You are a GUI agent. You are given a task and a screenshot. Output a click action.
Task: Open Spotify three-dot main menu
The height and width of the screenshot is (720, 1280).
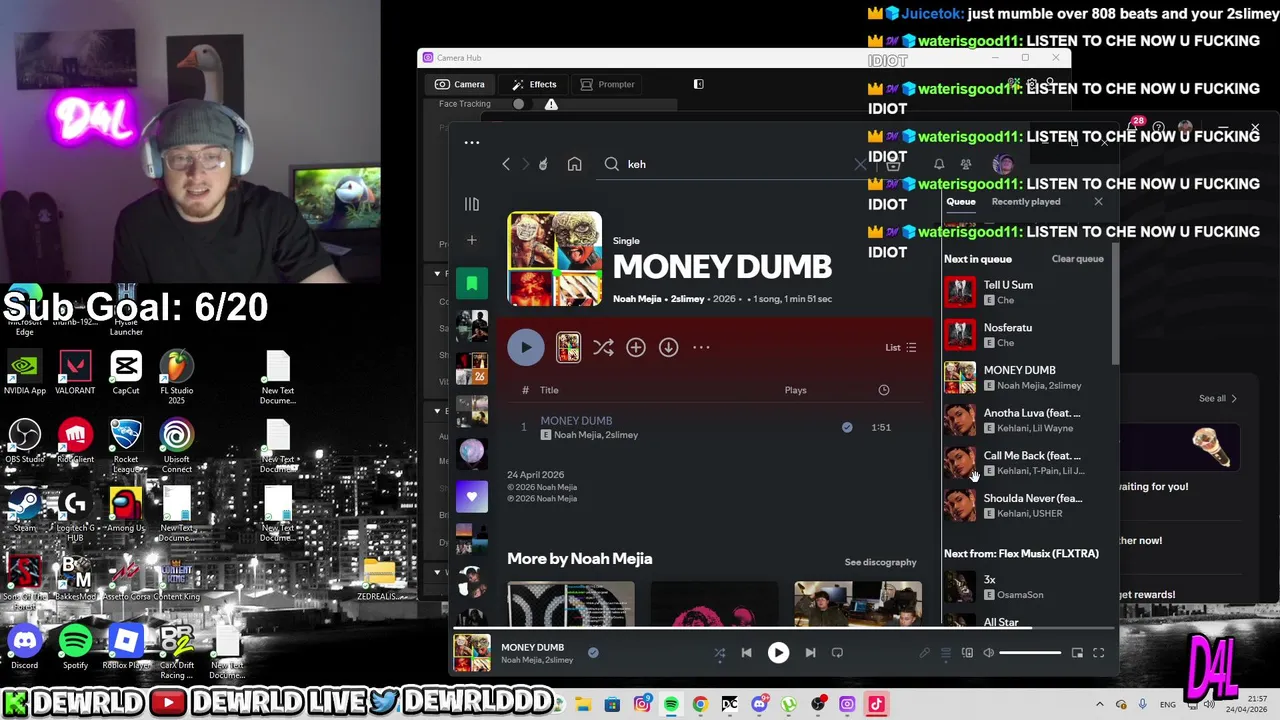[472, 142]
